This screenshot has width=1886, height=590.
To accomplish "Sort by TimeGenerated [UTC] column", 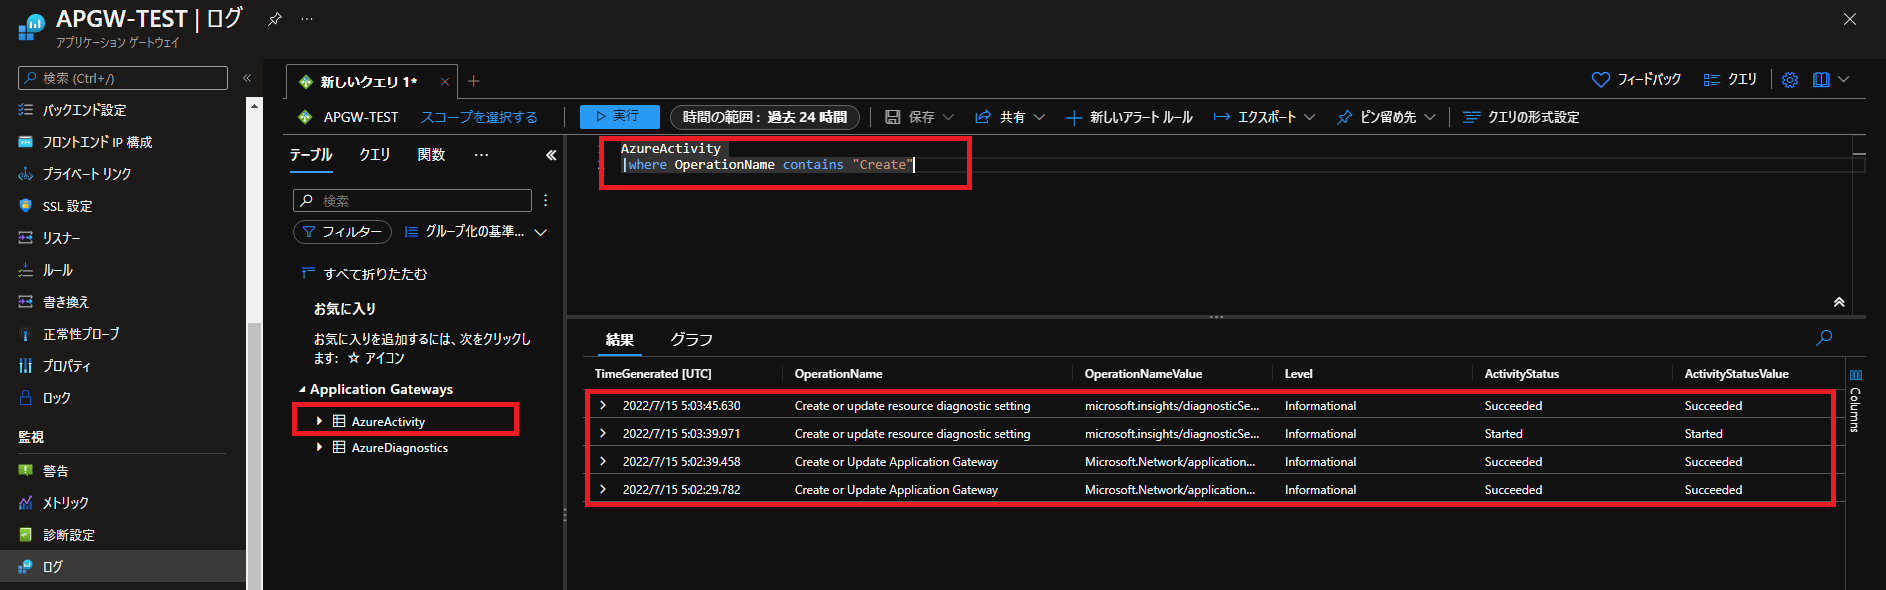I will point(653,374).
